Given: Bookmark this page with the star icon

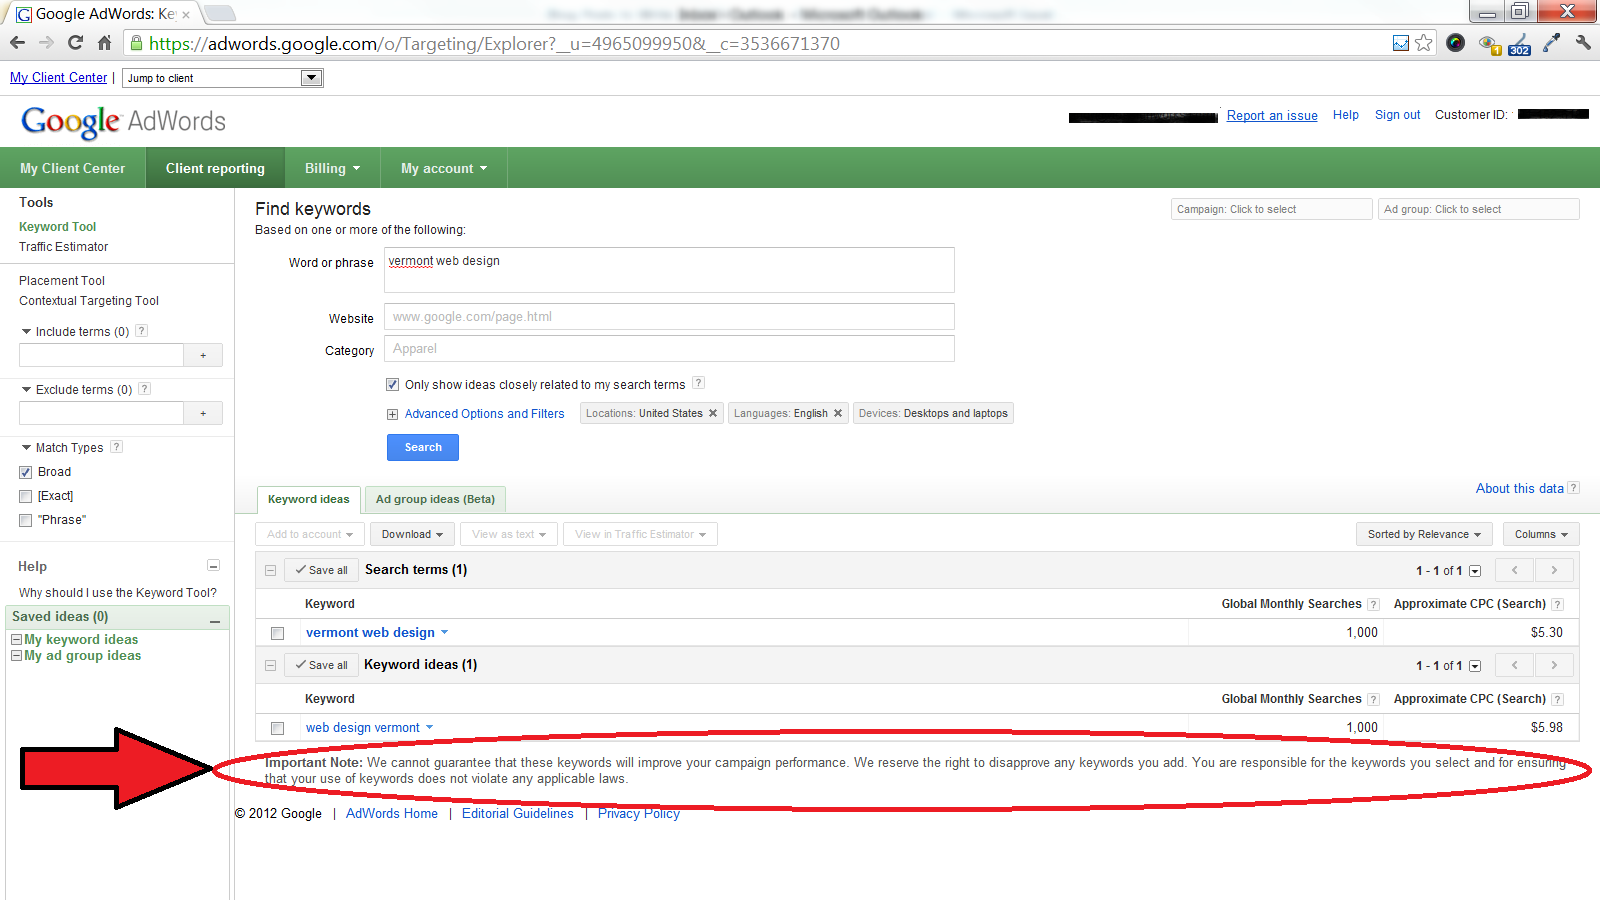Looking at the screenshot, I should pyautogui.click(x=1424, y=43).
